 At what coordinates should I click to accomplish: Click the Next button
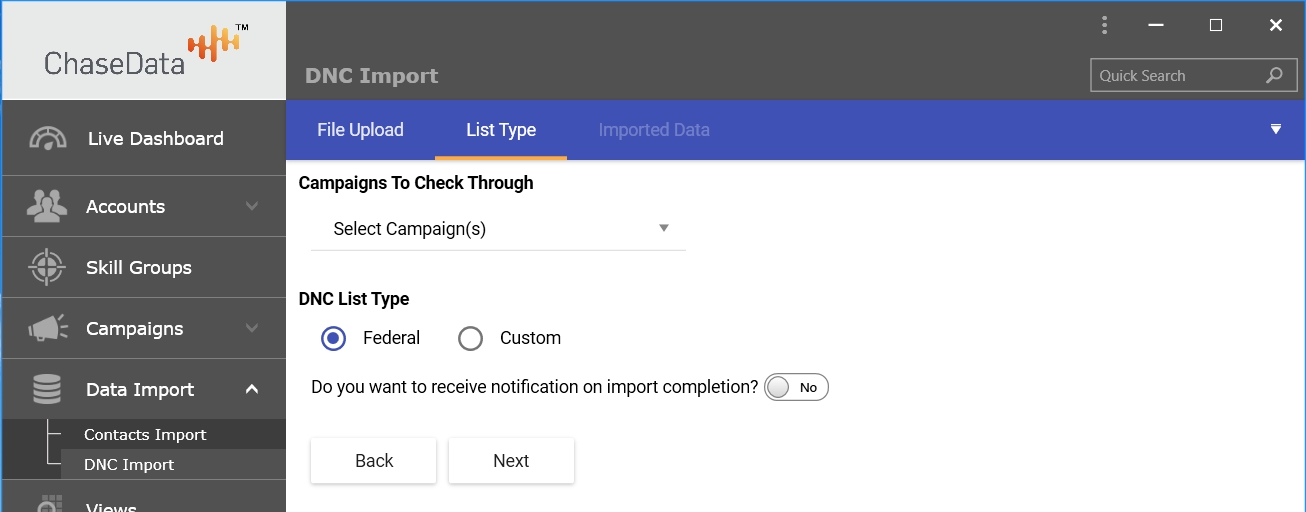click(x=511, y=461)
